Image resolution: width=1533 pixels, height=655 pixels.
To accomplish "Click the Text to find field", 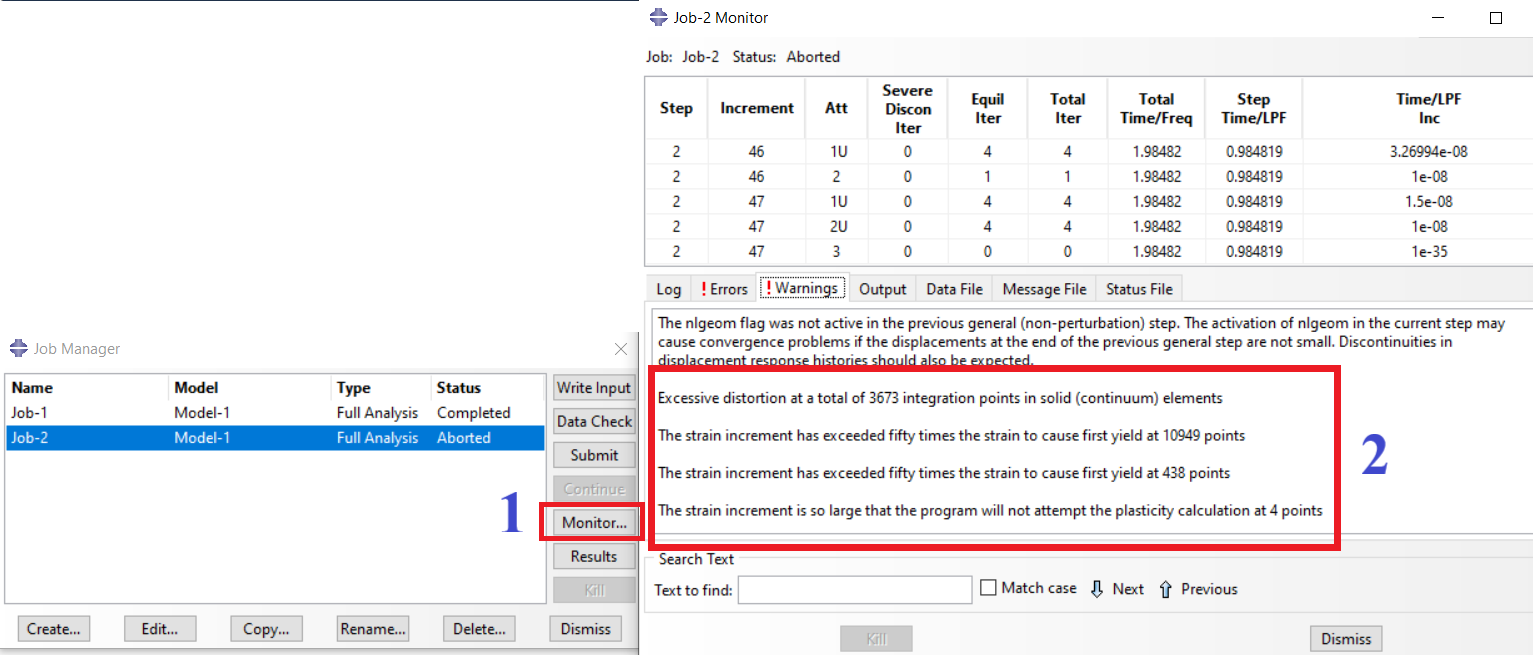I will 855,590.
